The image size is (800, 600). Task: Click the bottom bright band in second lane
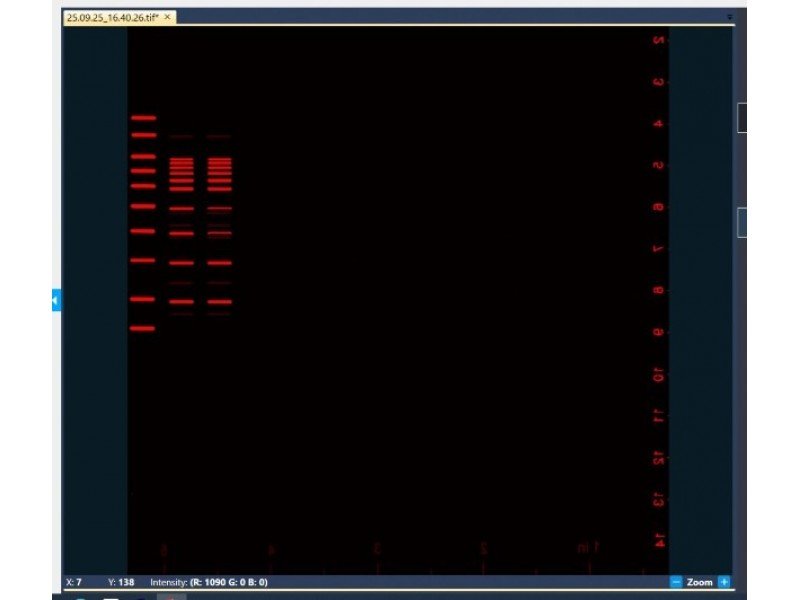181,301
